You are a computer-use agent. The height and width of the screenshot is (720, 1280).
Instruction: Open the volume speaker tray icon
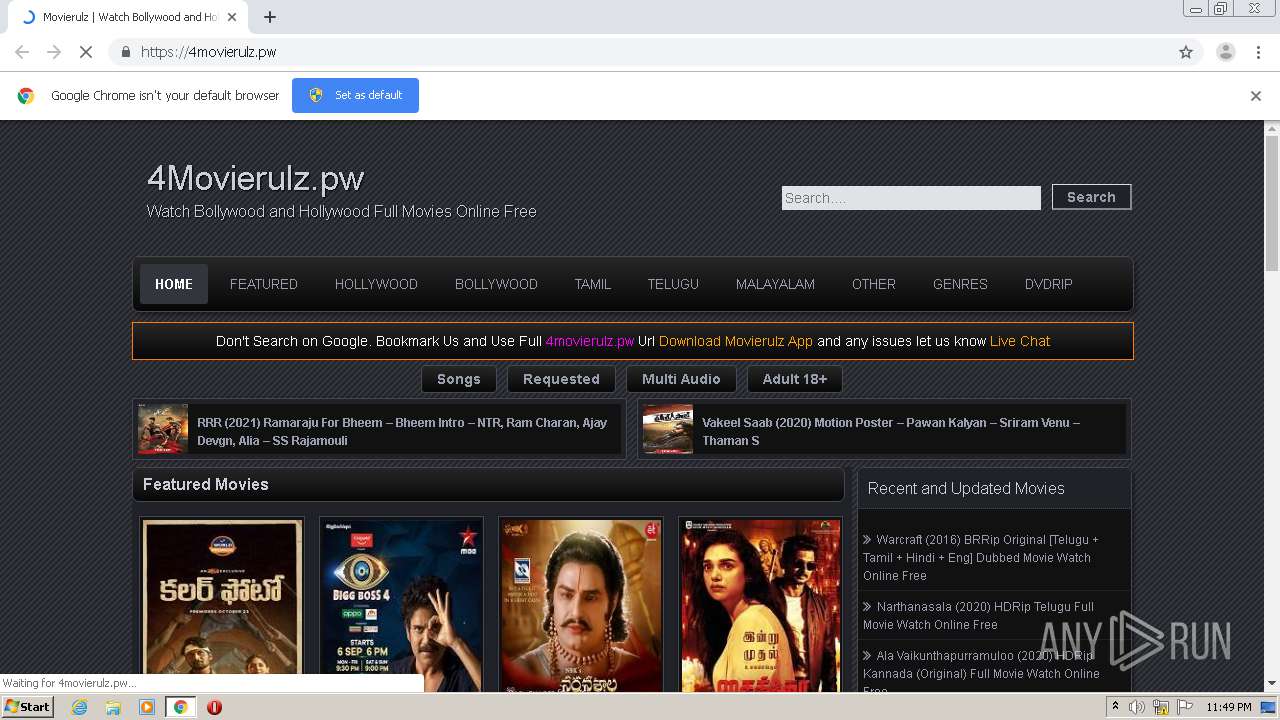1137,707
